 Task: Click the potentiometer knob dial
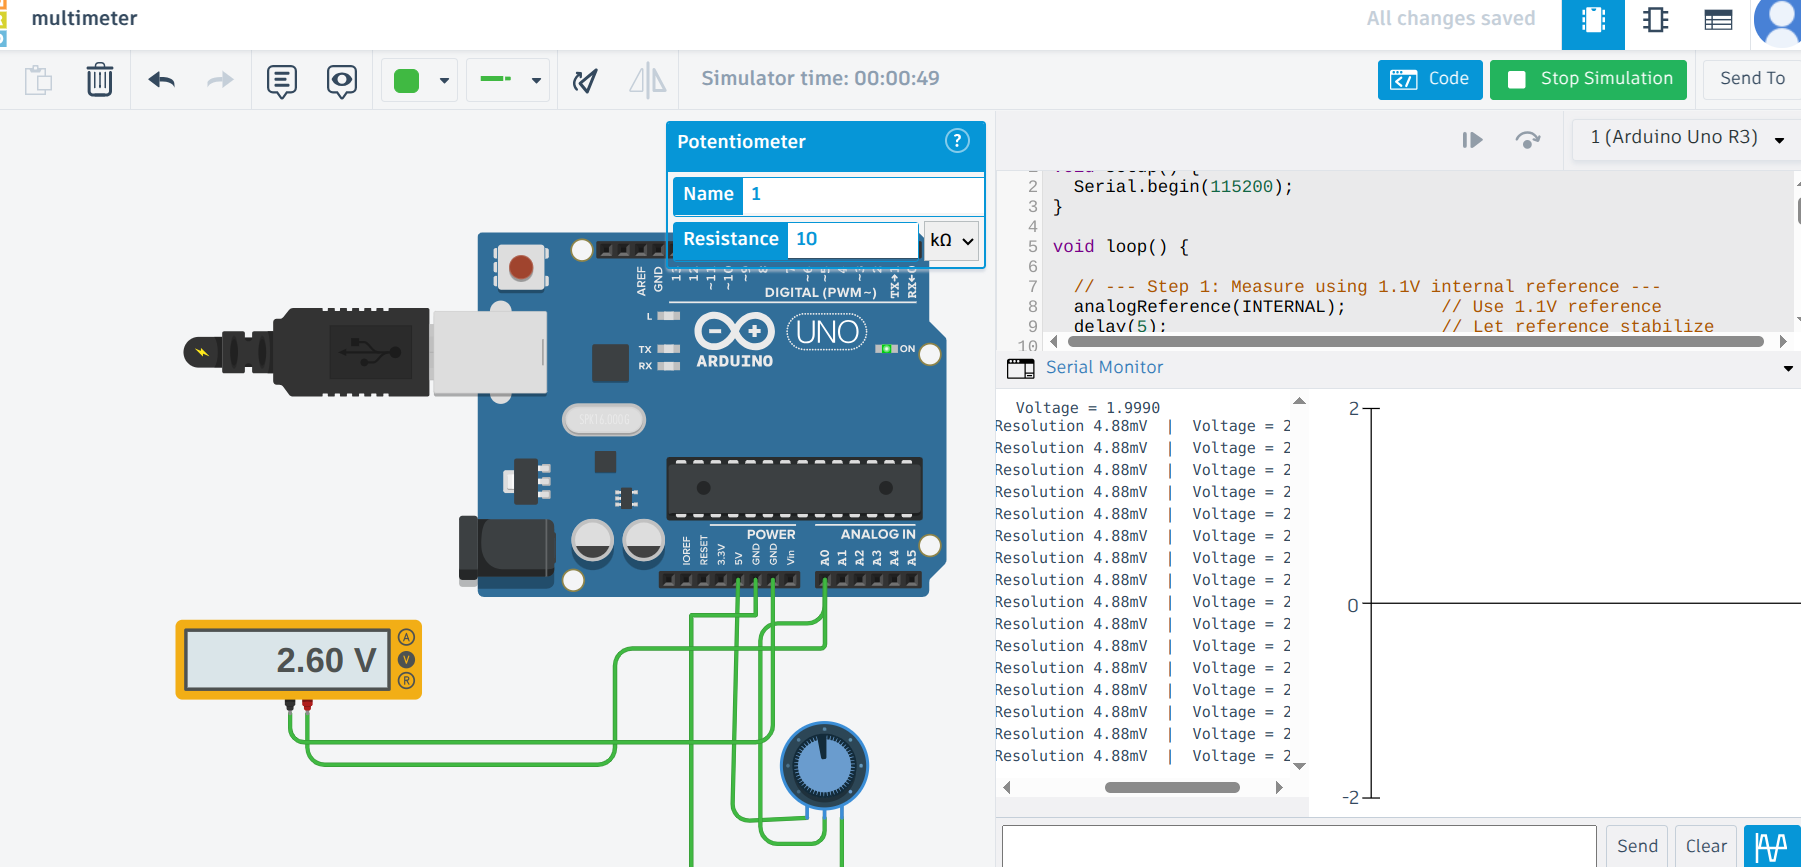pyautogui.click(x=824, y=766)
